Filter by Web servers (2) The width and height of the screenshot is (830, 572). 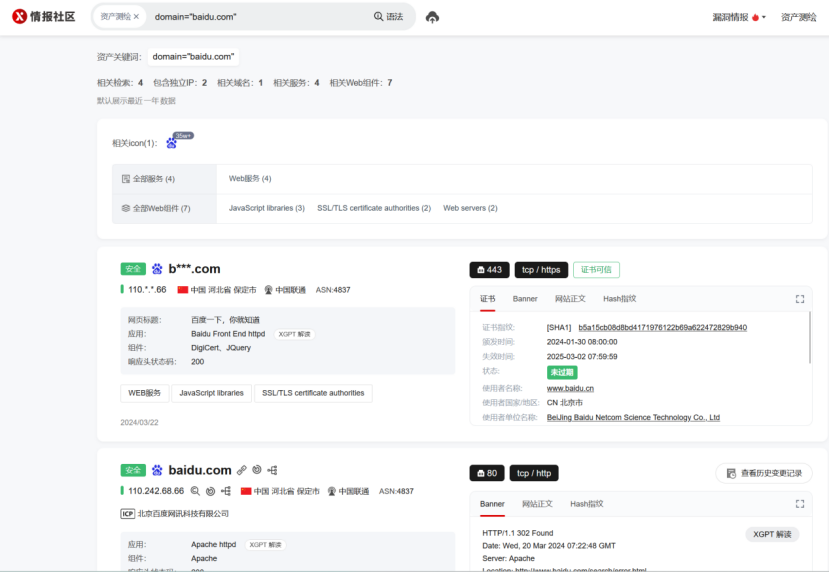470,208
